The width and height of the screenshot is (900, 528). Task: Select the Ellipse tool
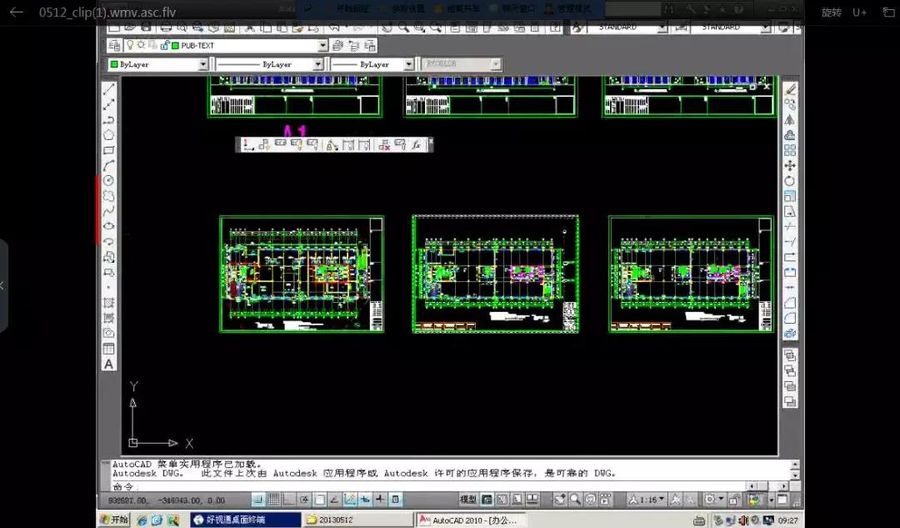tap(108, 226)
